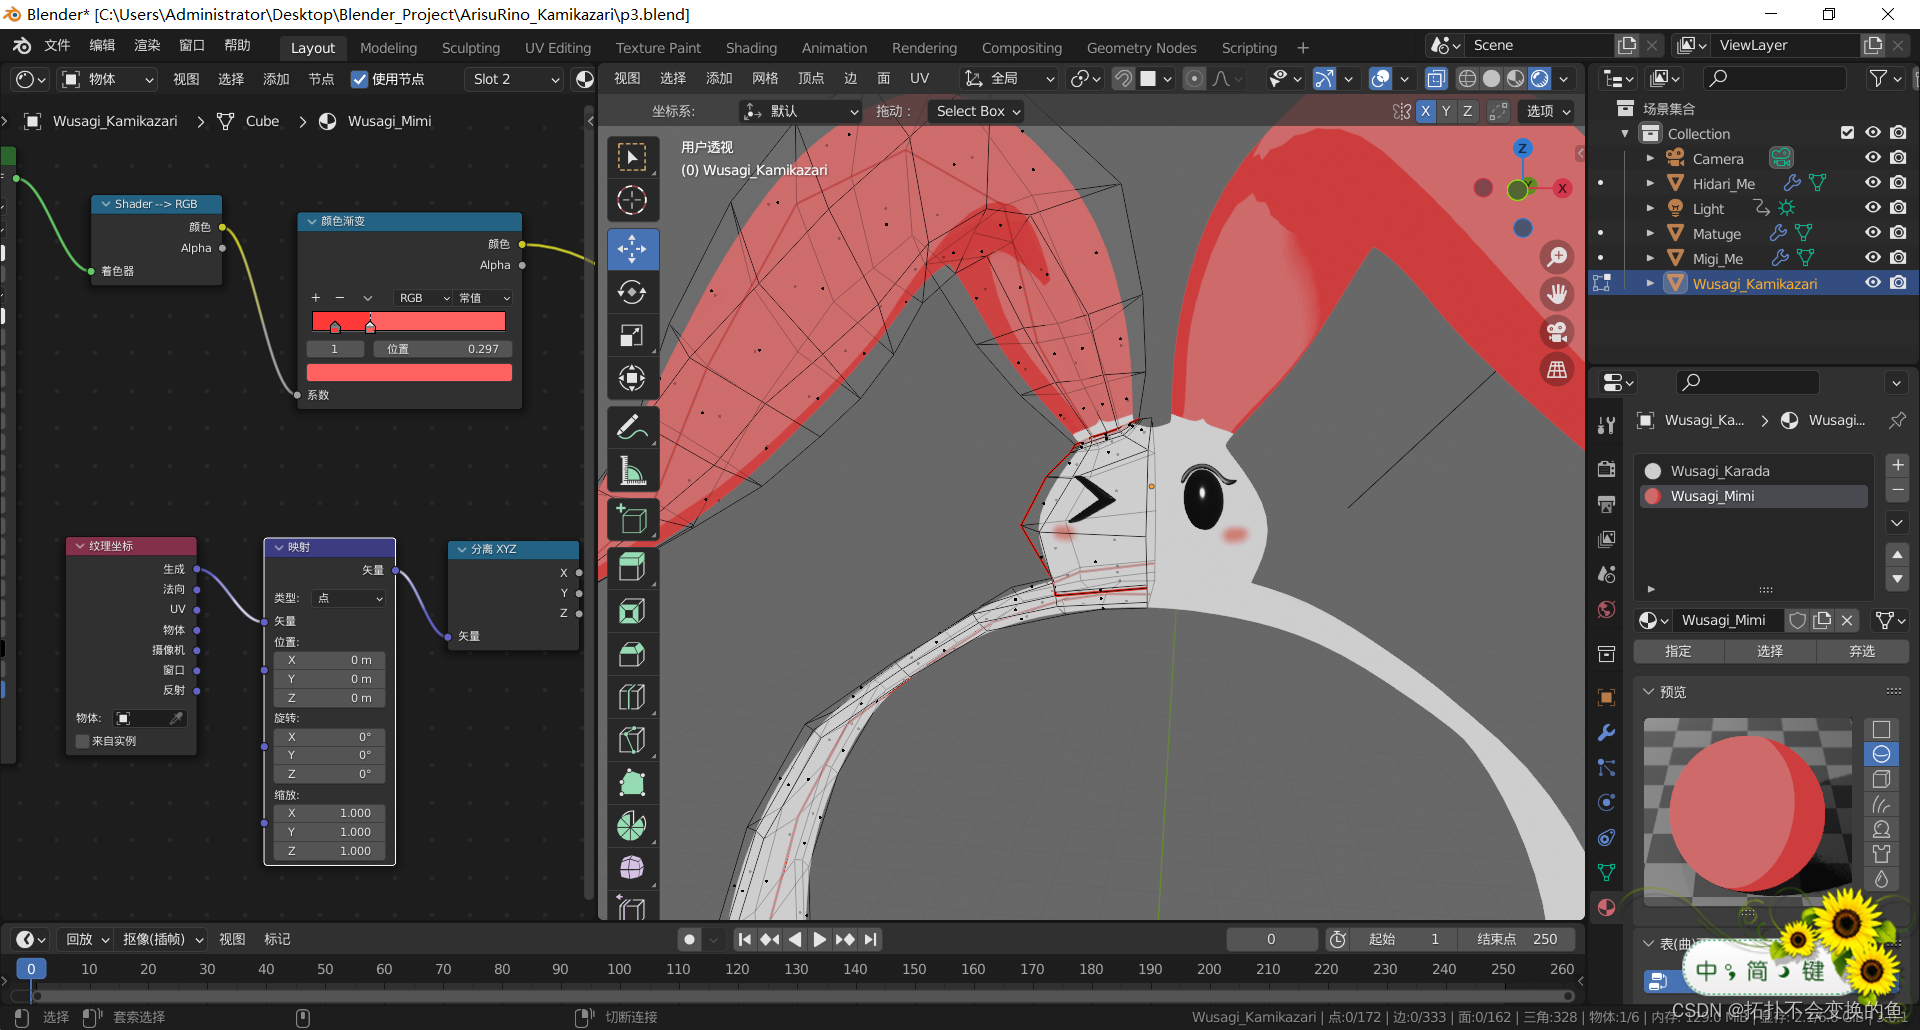Select the Bevel tool
Viewport: 1920px width, 1030px height.
pyautogui.click(x=632, y=654)
